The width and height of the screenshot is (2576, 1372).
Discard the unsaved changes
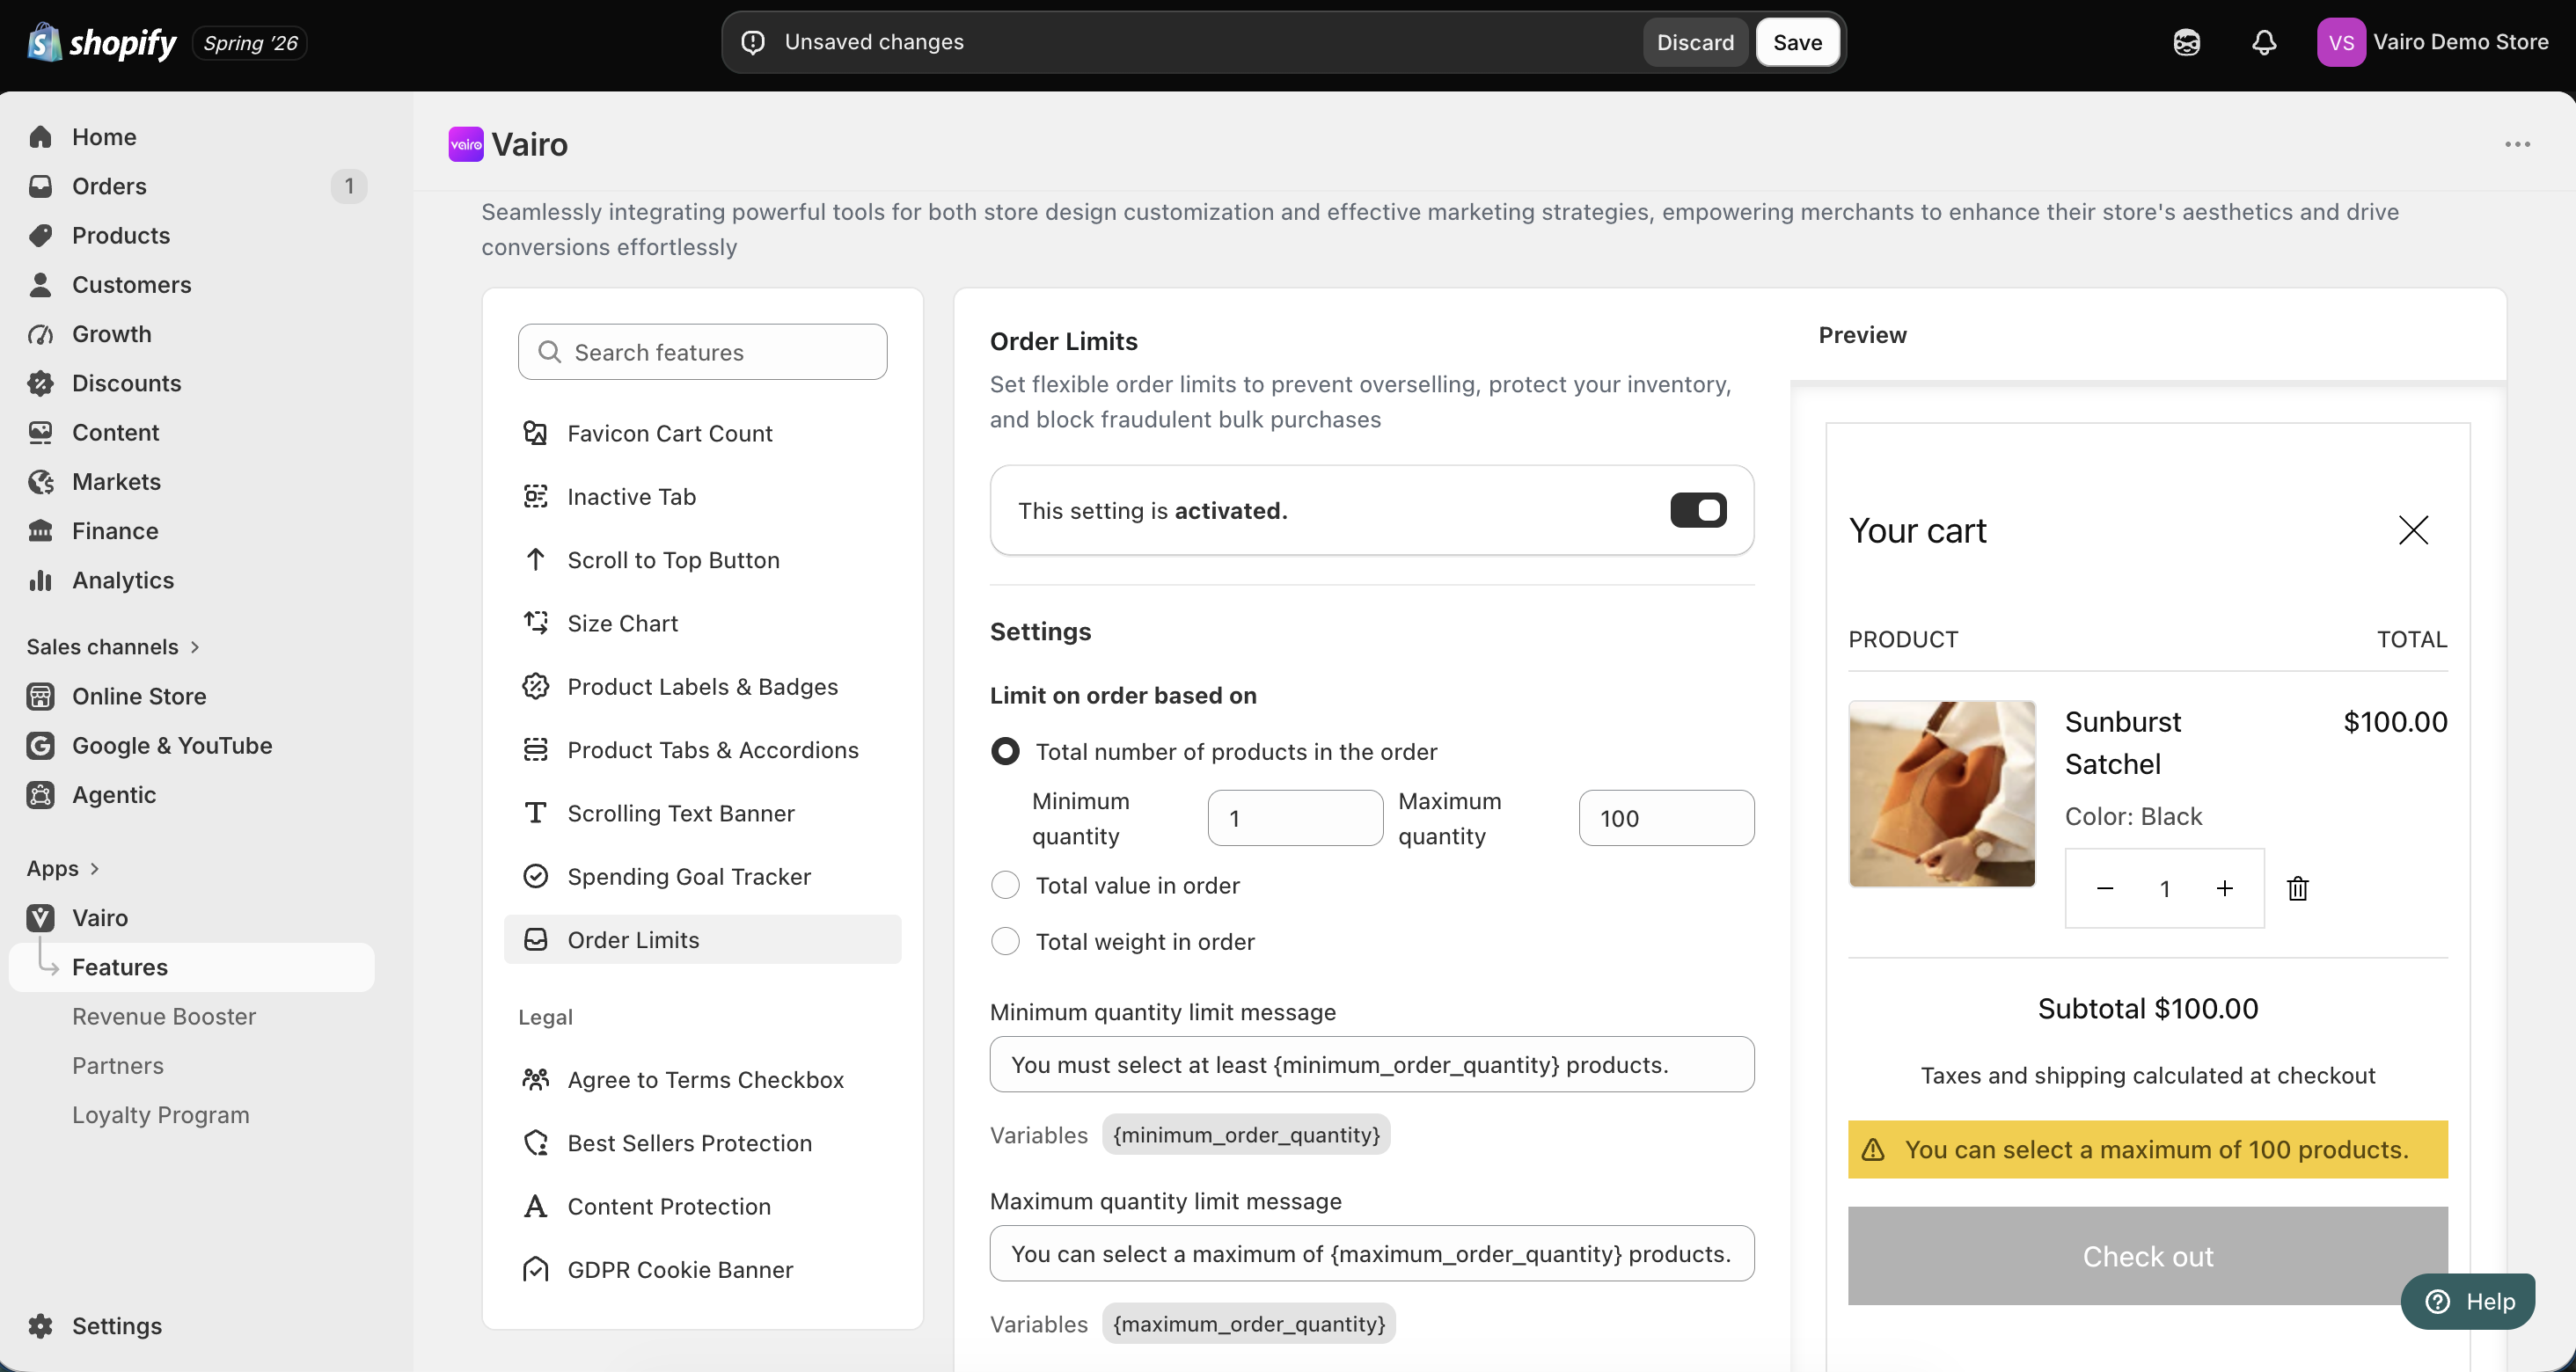click(1695, 42)
